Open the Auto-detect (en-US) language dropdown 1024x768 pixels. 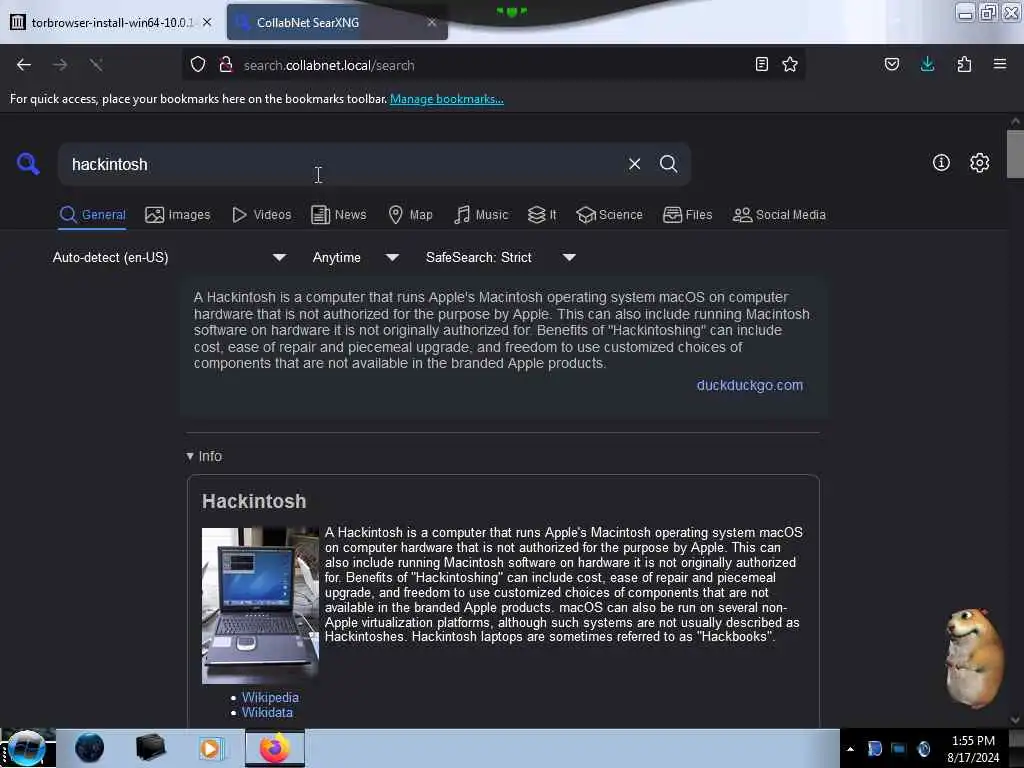point(169,257)
